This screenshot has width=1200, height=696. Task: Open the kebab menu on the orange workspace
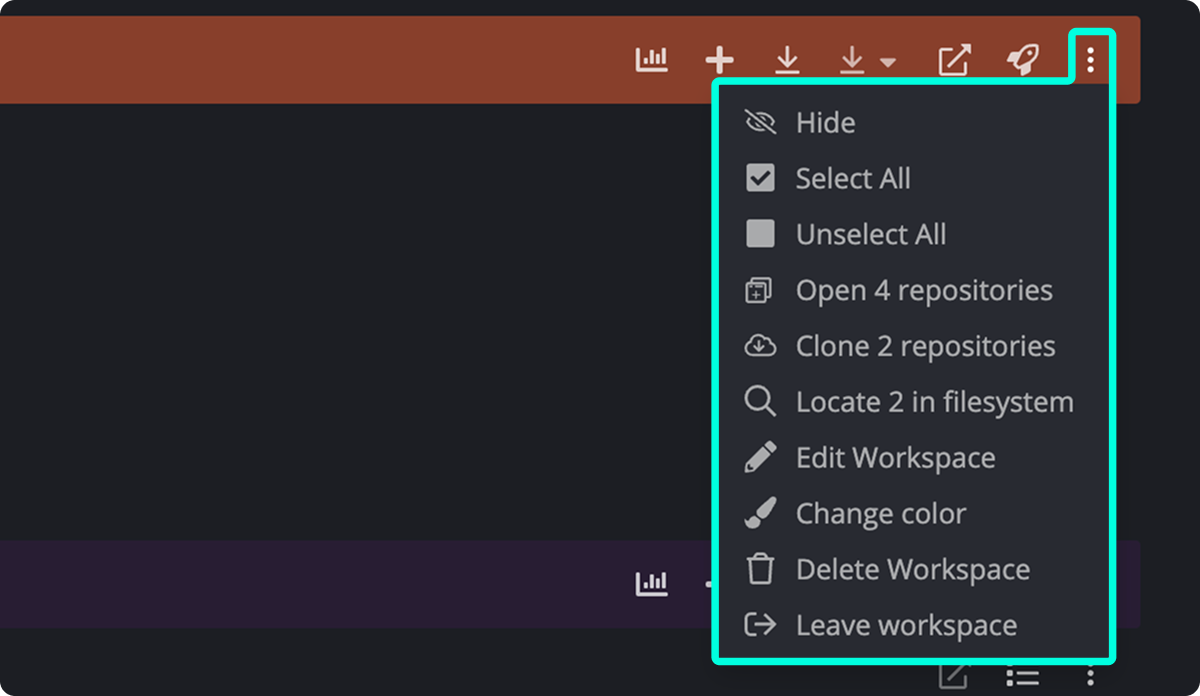tap(1090, 59)
